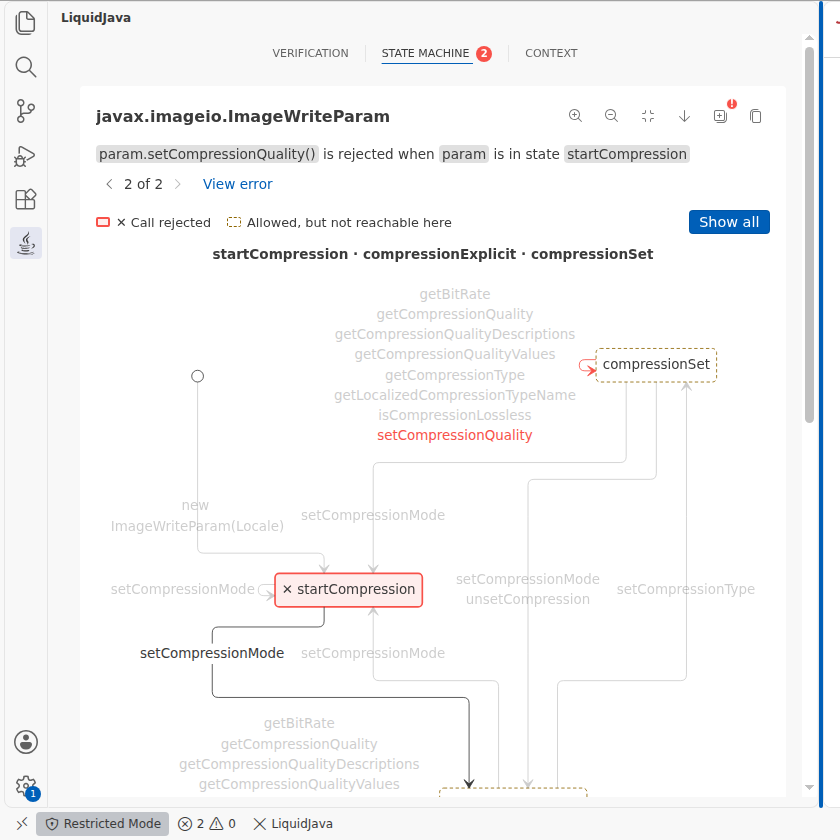Click the View error link
The width and height of the screenshot is (840, 840).
pyautogui.click(x=237, y=184)
